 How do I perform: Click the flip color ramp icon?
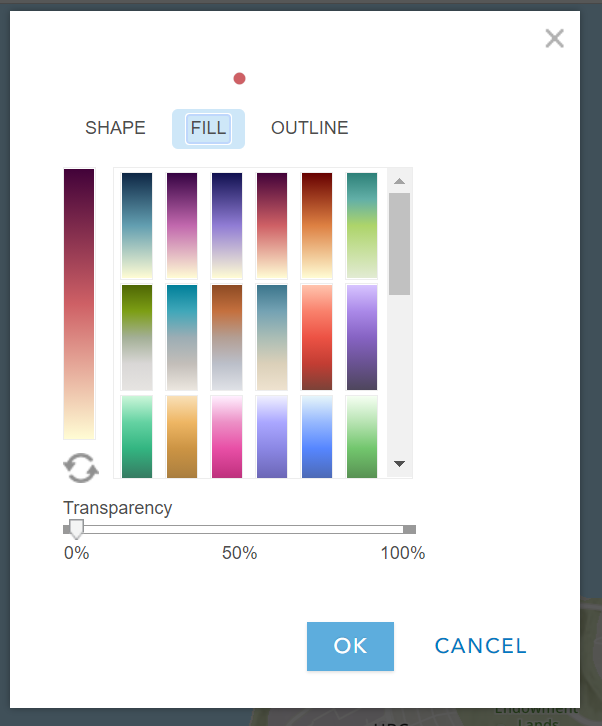(x=81, y=468)
